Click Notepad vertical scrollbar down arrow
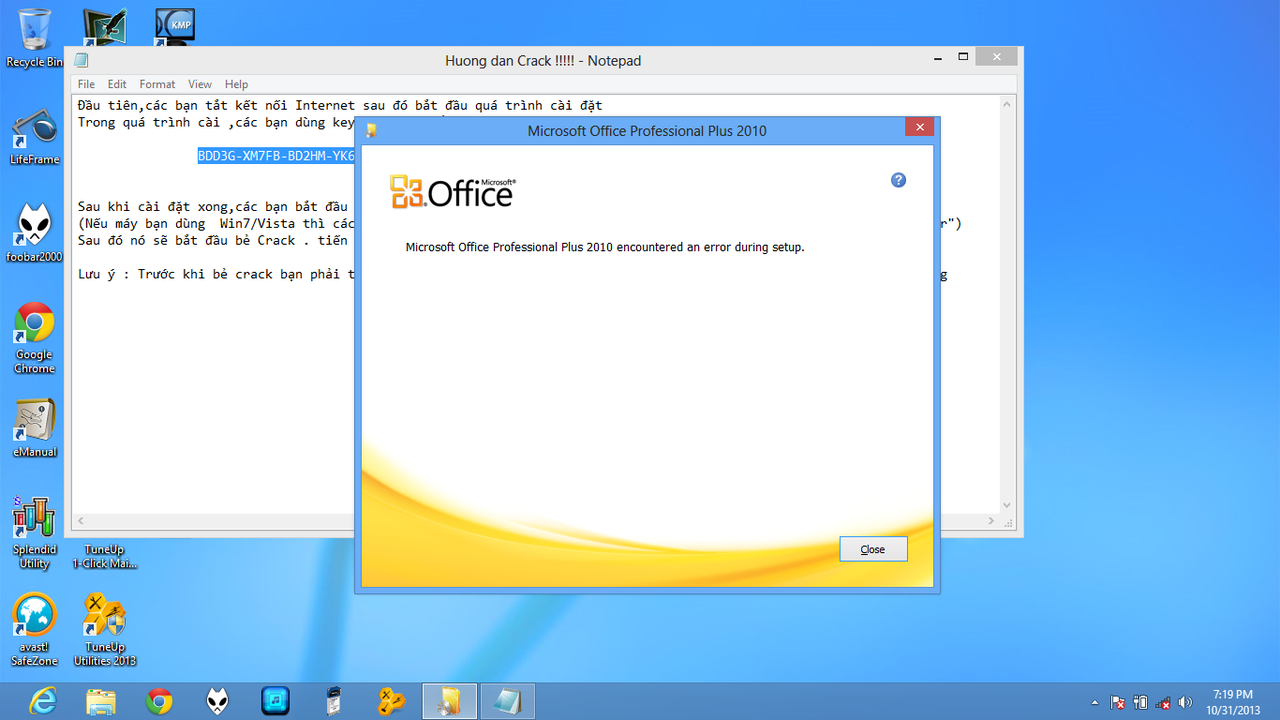Image resolution: width=1280 pixels, height=720 pixels. (1007, 505)
